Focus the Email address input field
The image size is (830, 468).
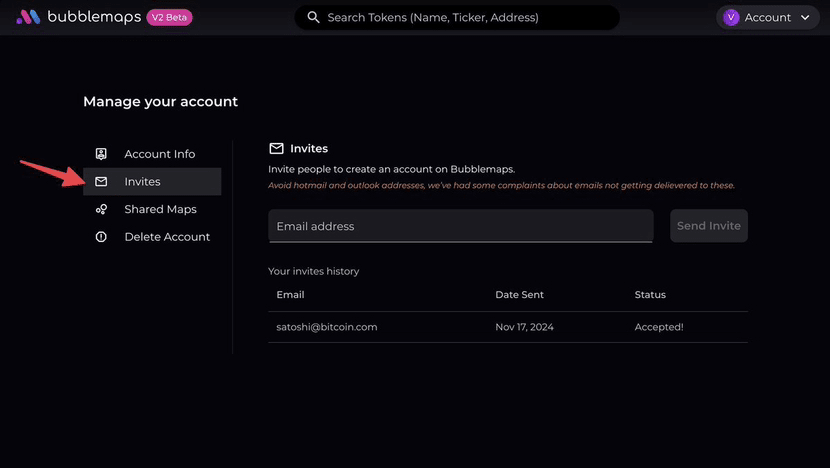(x=460, y=226)
